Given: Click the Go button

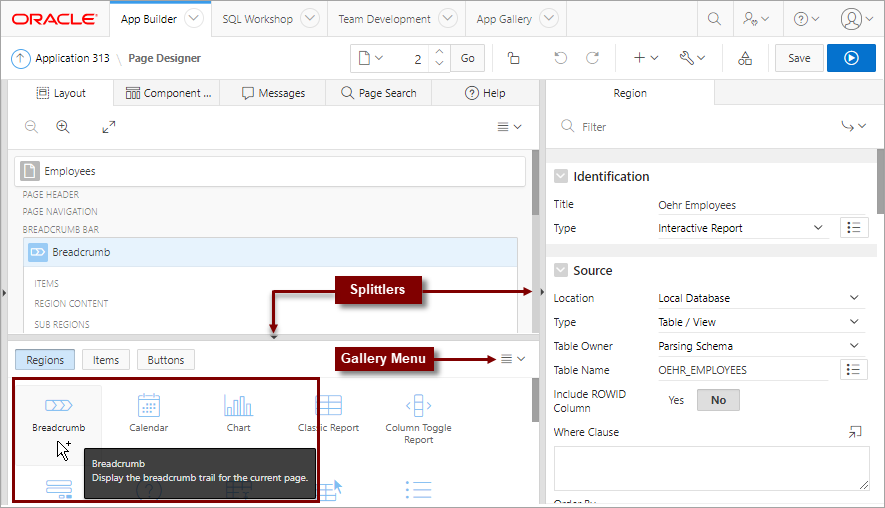Looking at the screenshot, I should pos(467,58).
